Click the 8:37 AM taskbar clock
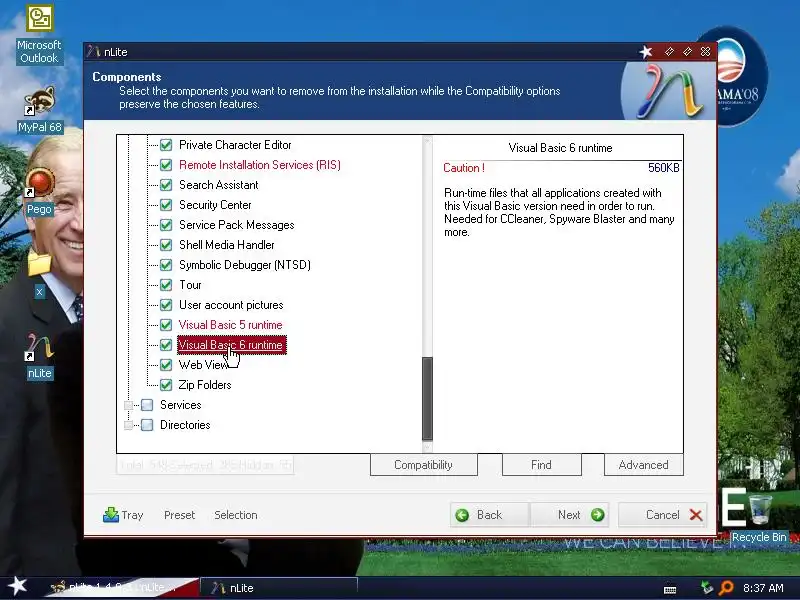 pyautogui.click(x=763, y=588)
